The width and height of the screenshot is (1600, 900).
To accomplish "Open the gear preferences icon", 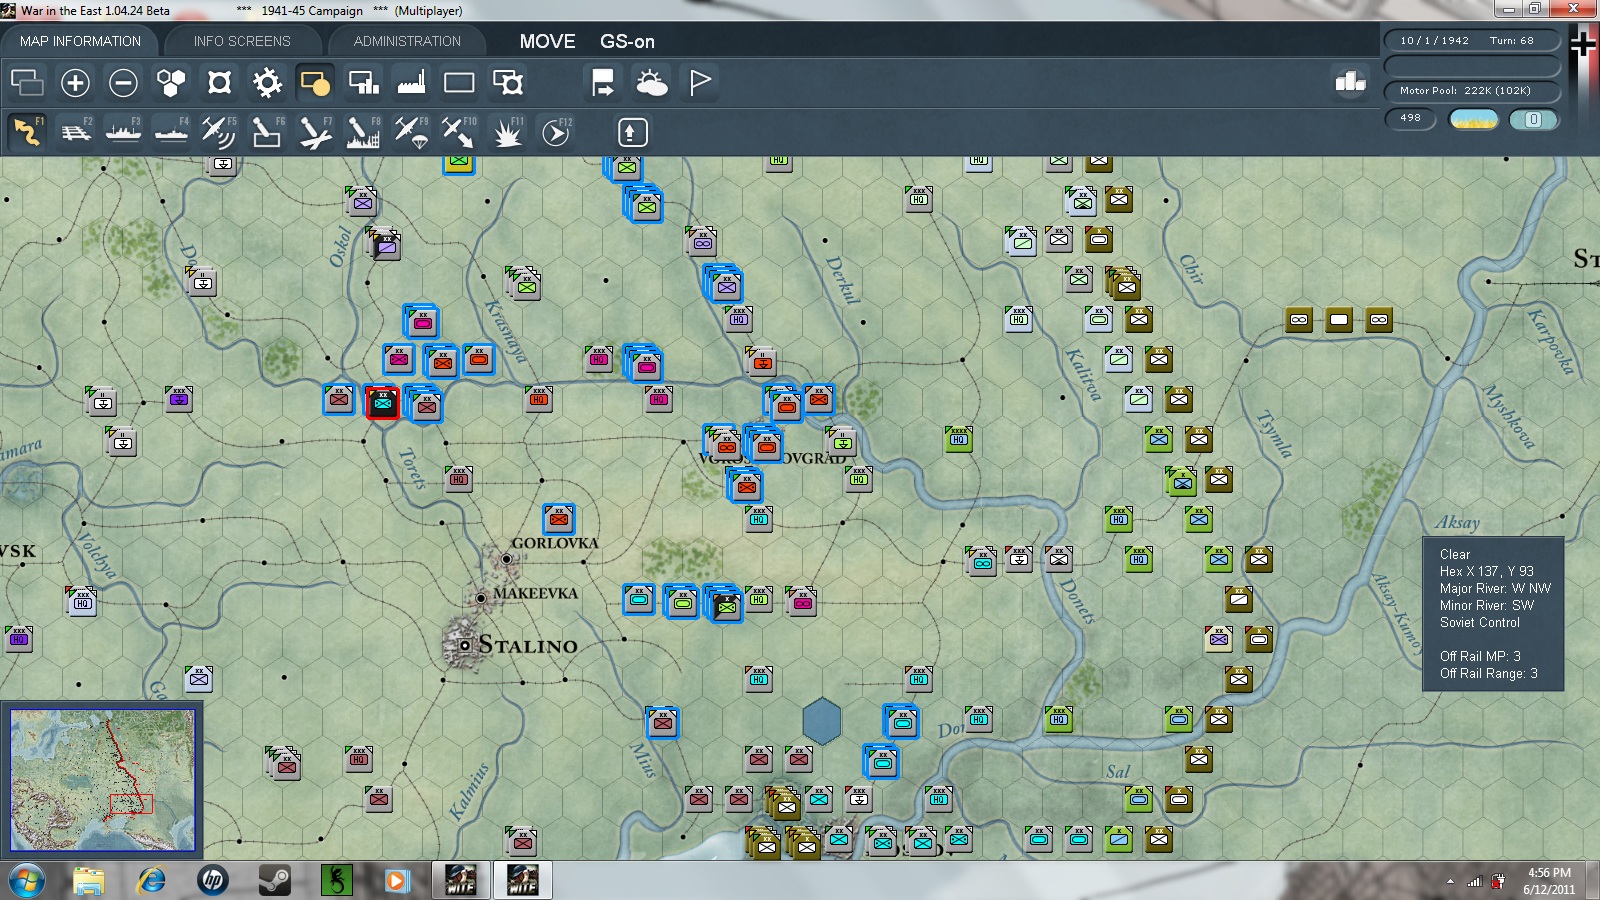I will click(x=267, y=82).
